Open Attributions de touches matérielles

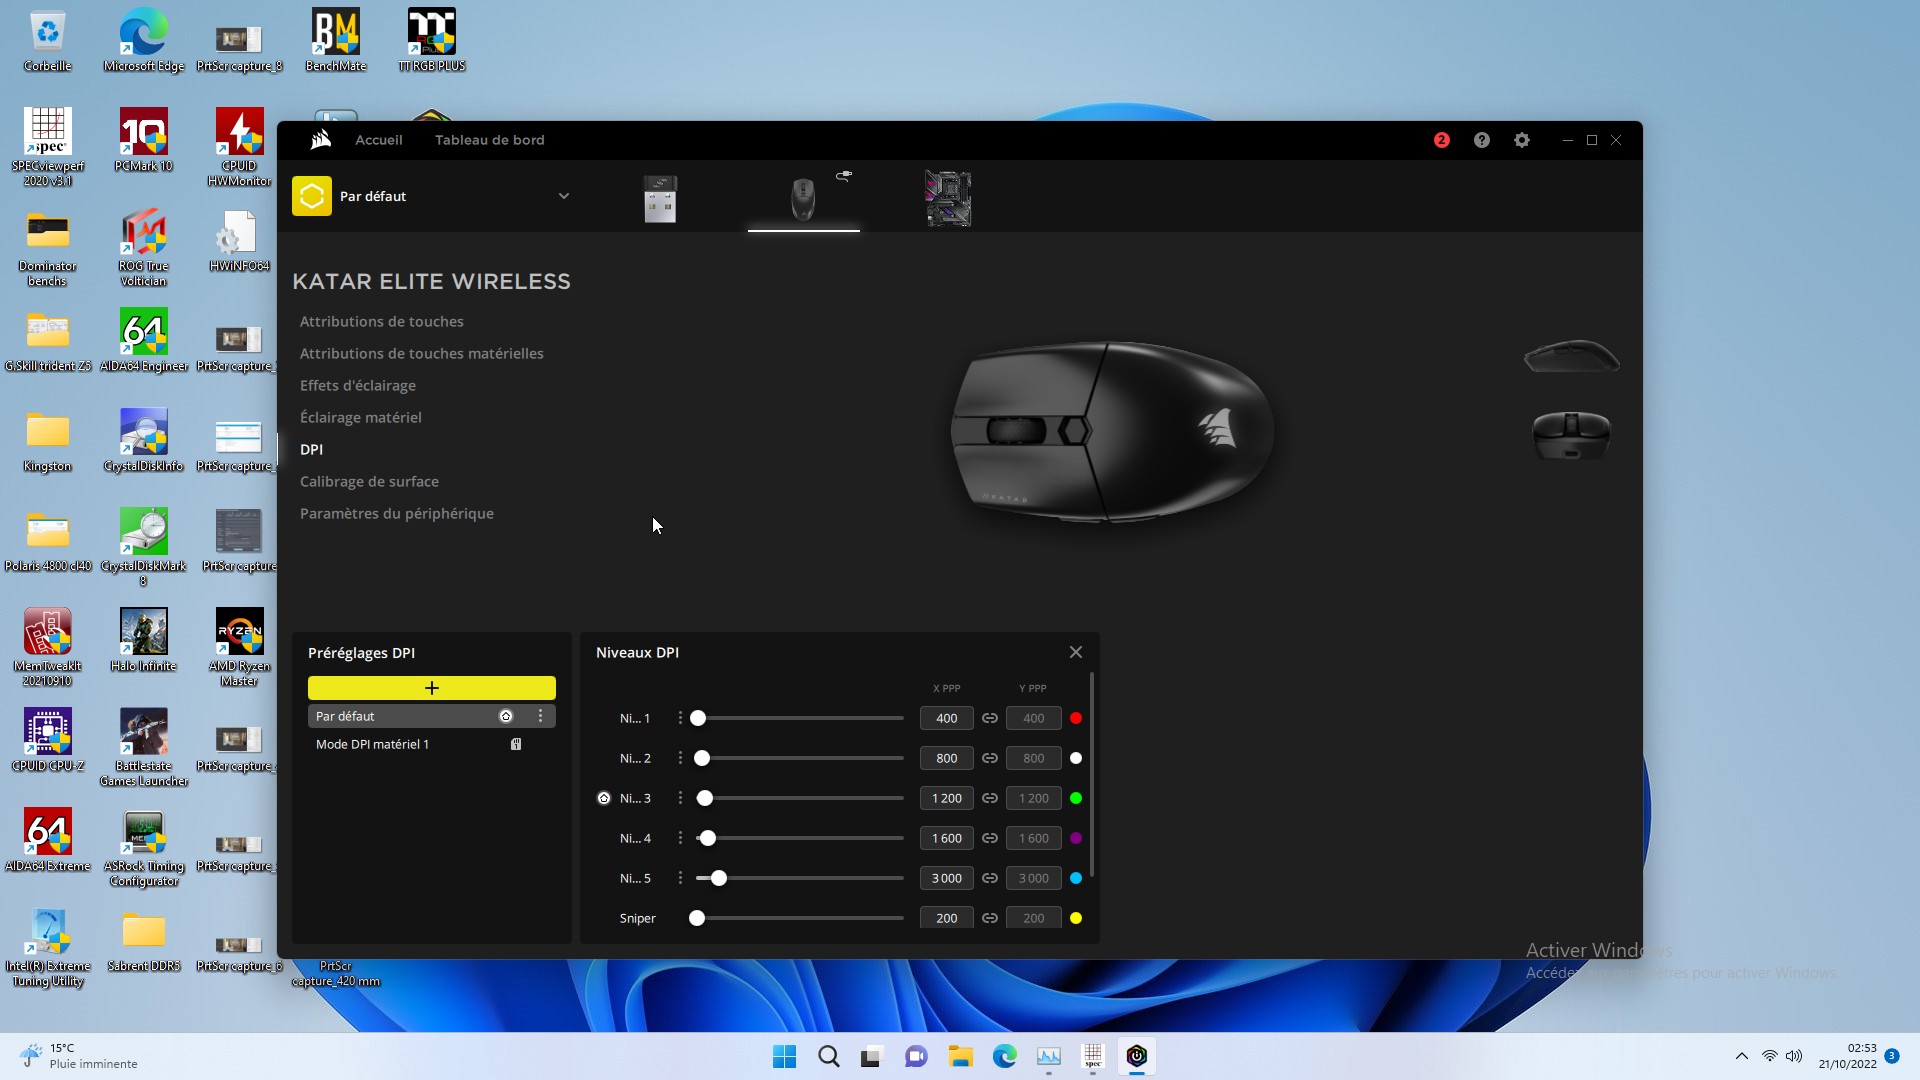[422, 353]
